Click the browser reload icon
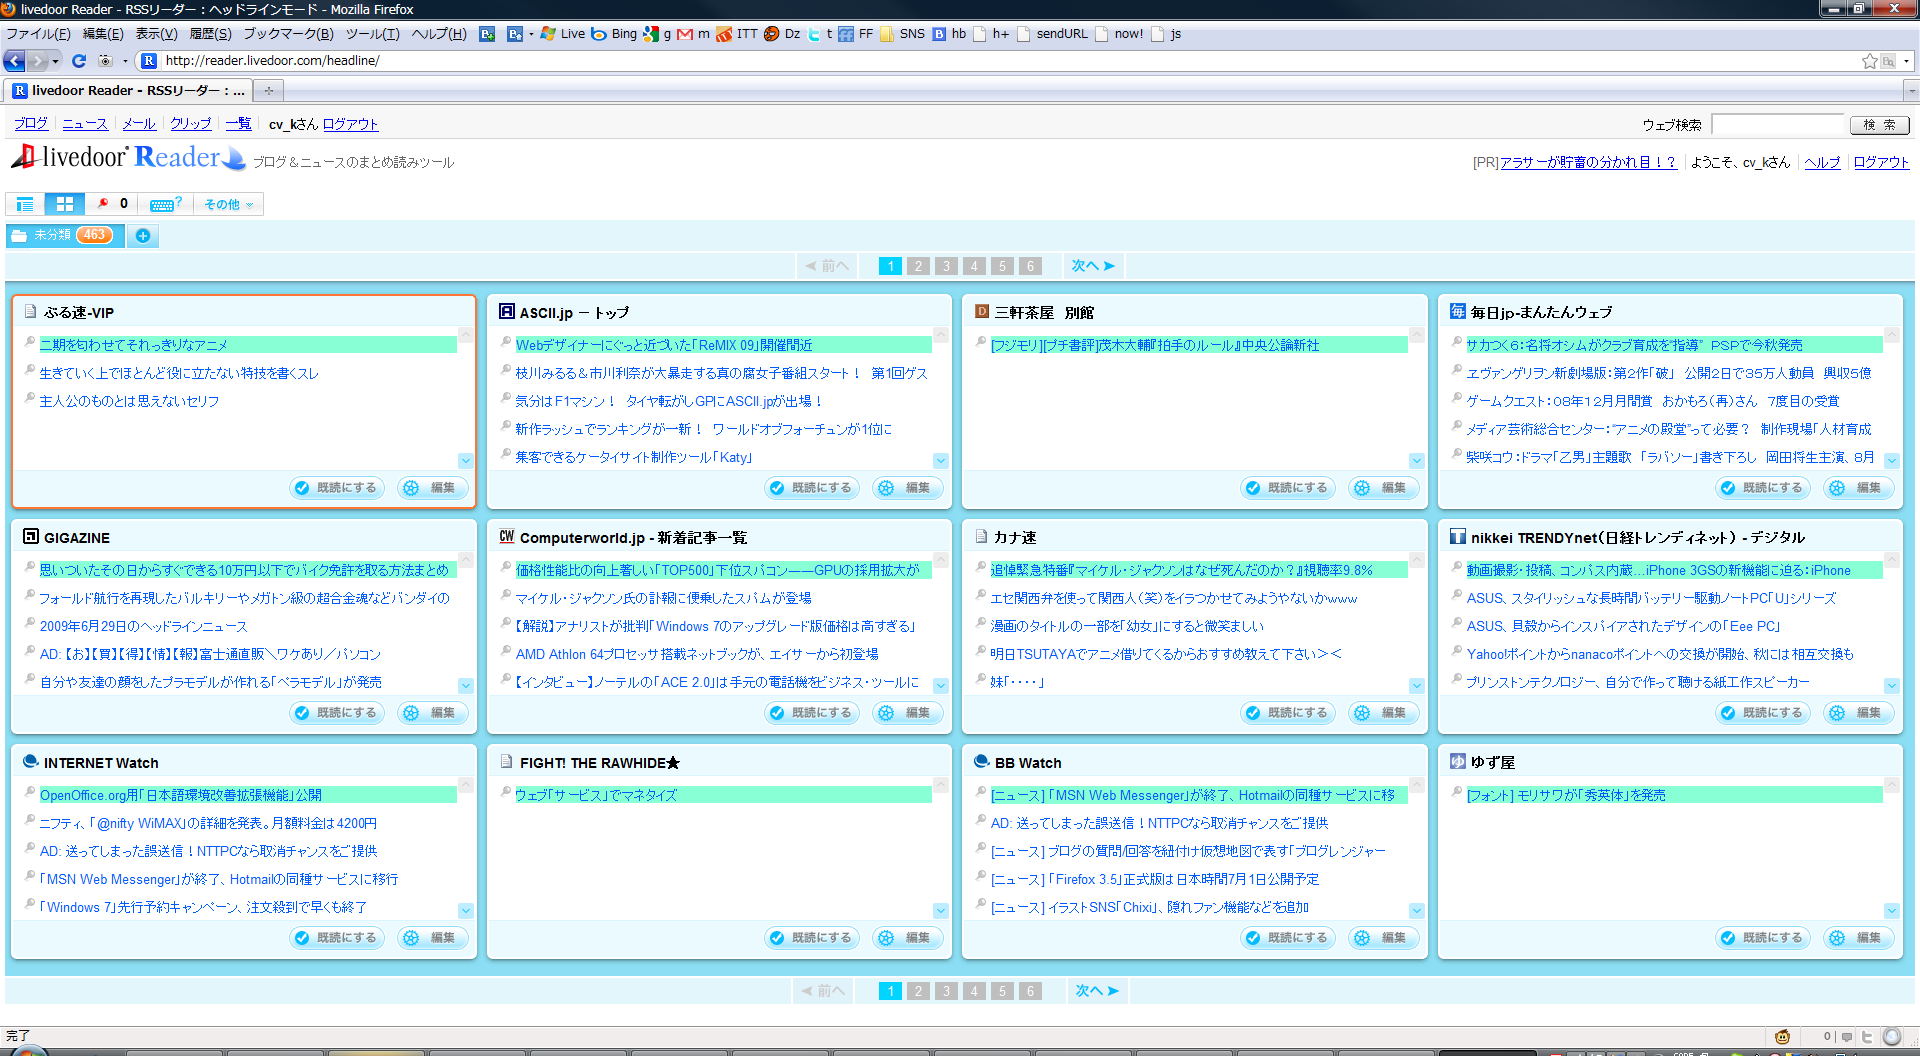Image resolution: width=1920 pixels, height=1056 pixels. pyautogui.click(x=79, y=61)
